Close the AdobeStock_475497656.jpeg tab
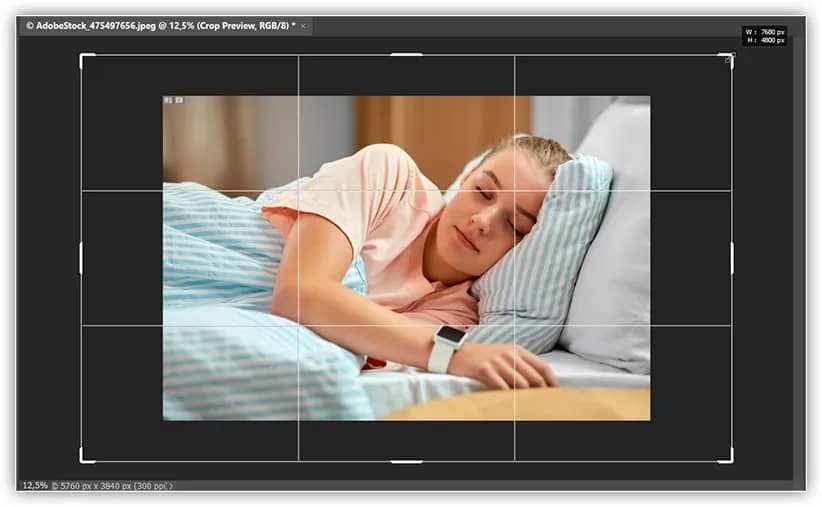 (x=302, y=26)
